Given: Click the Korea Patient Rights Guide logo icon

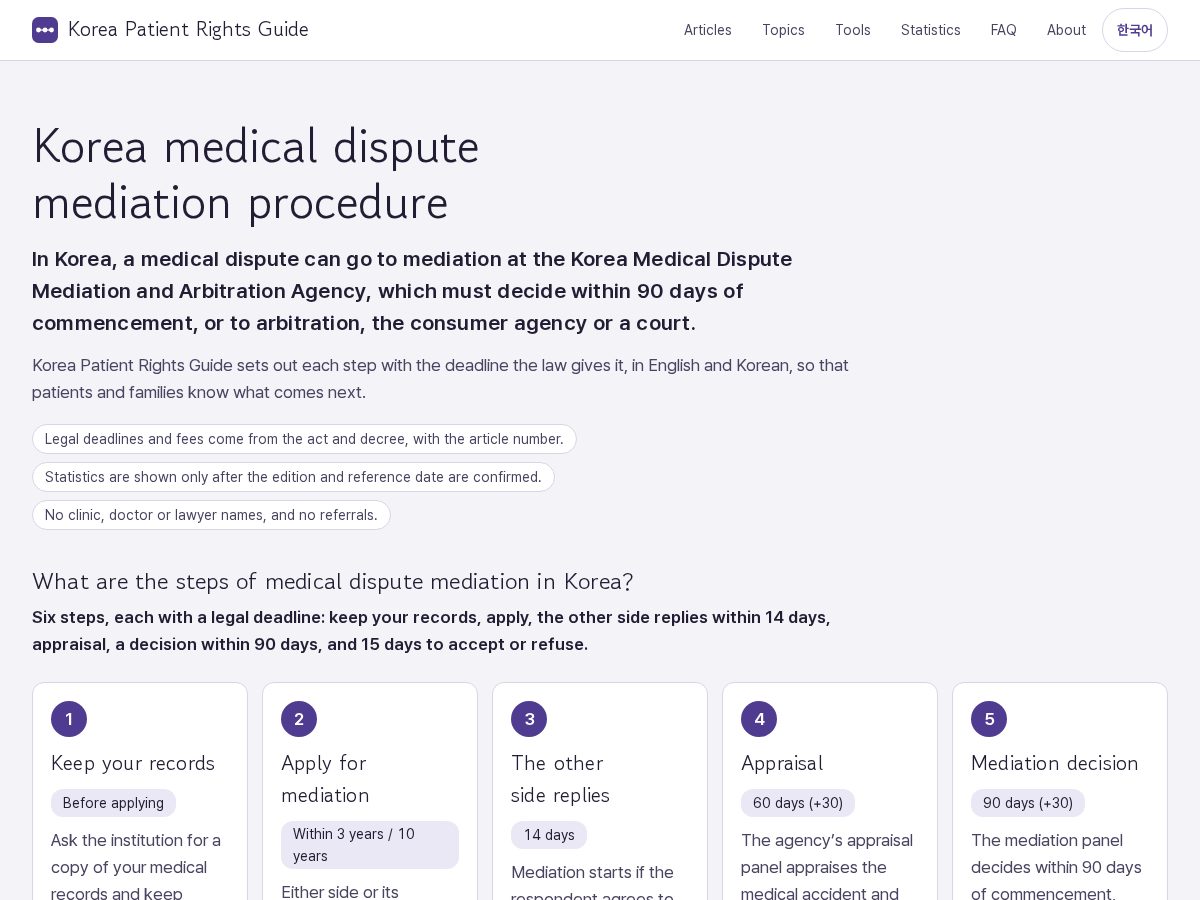Looking at the screenshot, I should click(45, 30).
